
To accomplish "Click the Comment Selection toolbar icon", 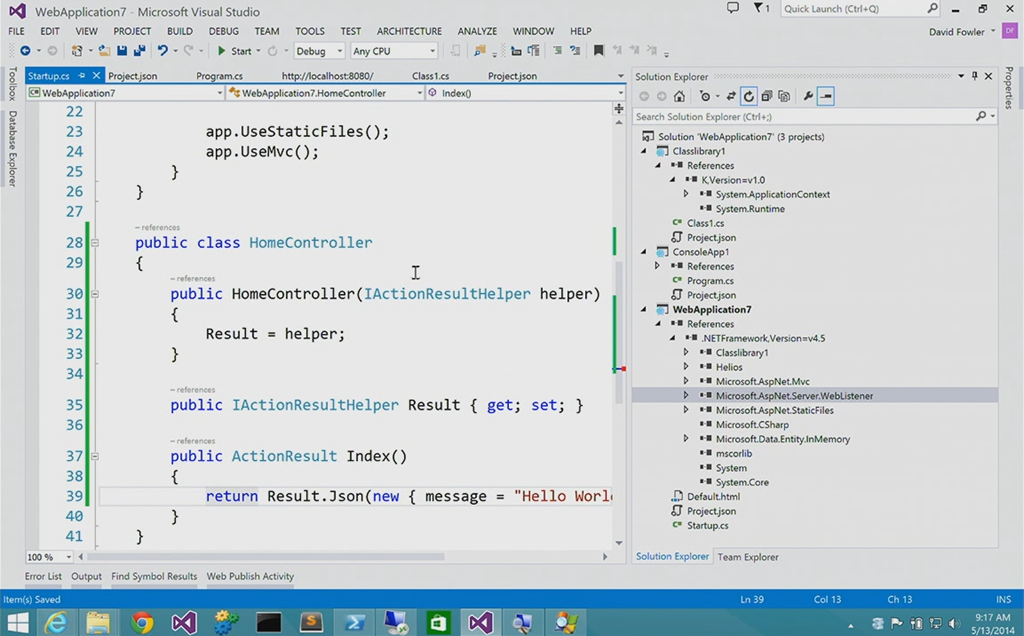I will click(x=557, y=51).
